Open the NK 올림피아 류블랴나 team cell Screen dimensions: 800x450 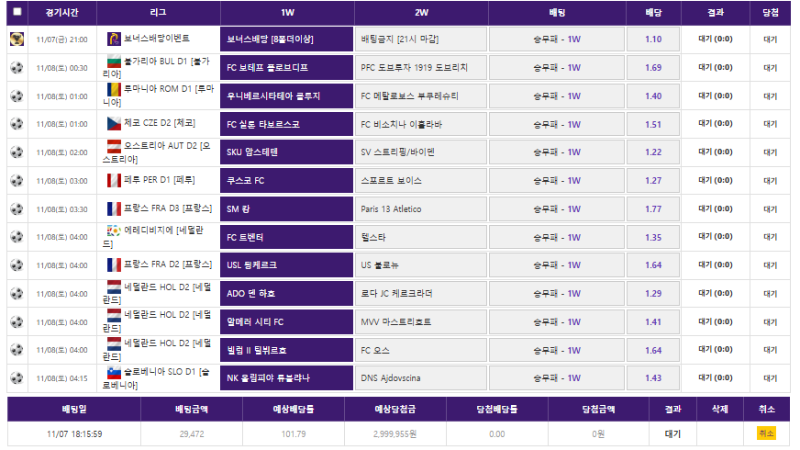pyautogui.click(x=286, y=378)
